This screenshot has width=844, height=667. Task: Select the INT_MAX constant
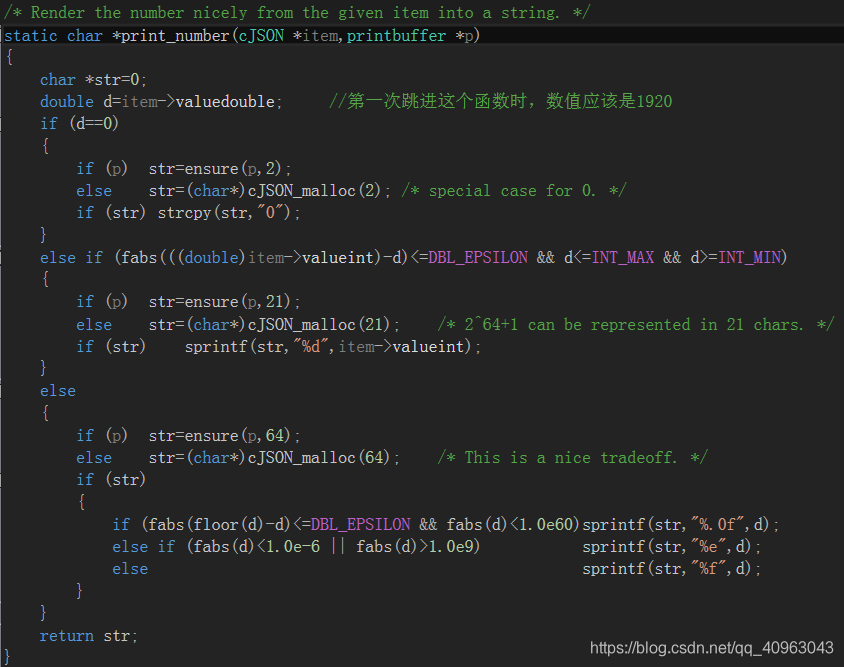[623, 257]
